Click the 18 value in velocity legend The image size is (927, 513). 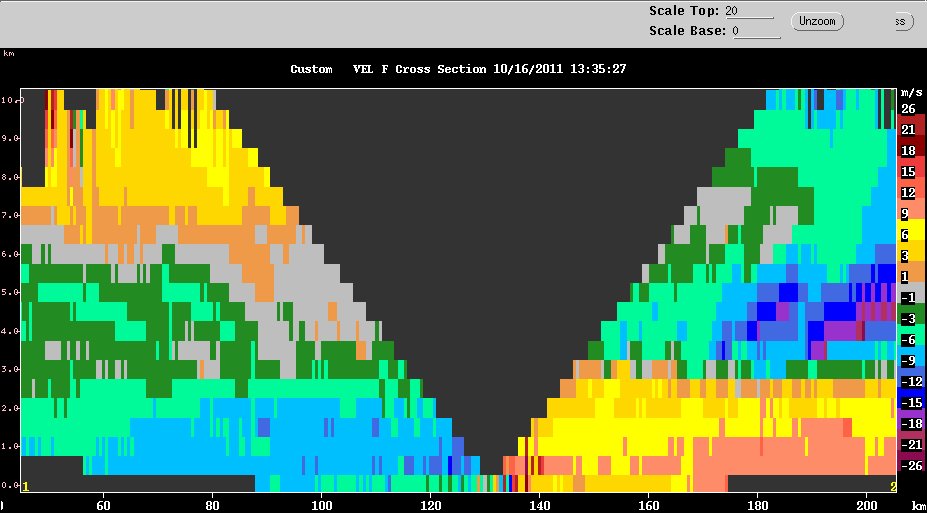tap(908, 151)
